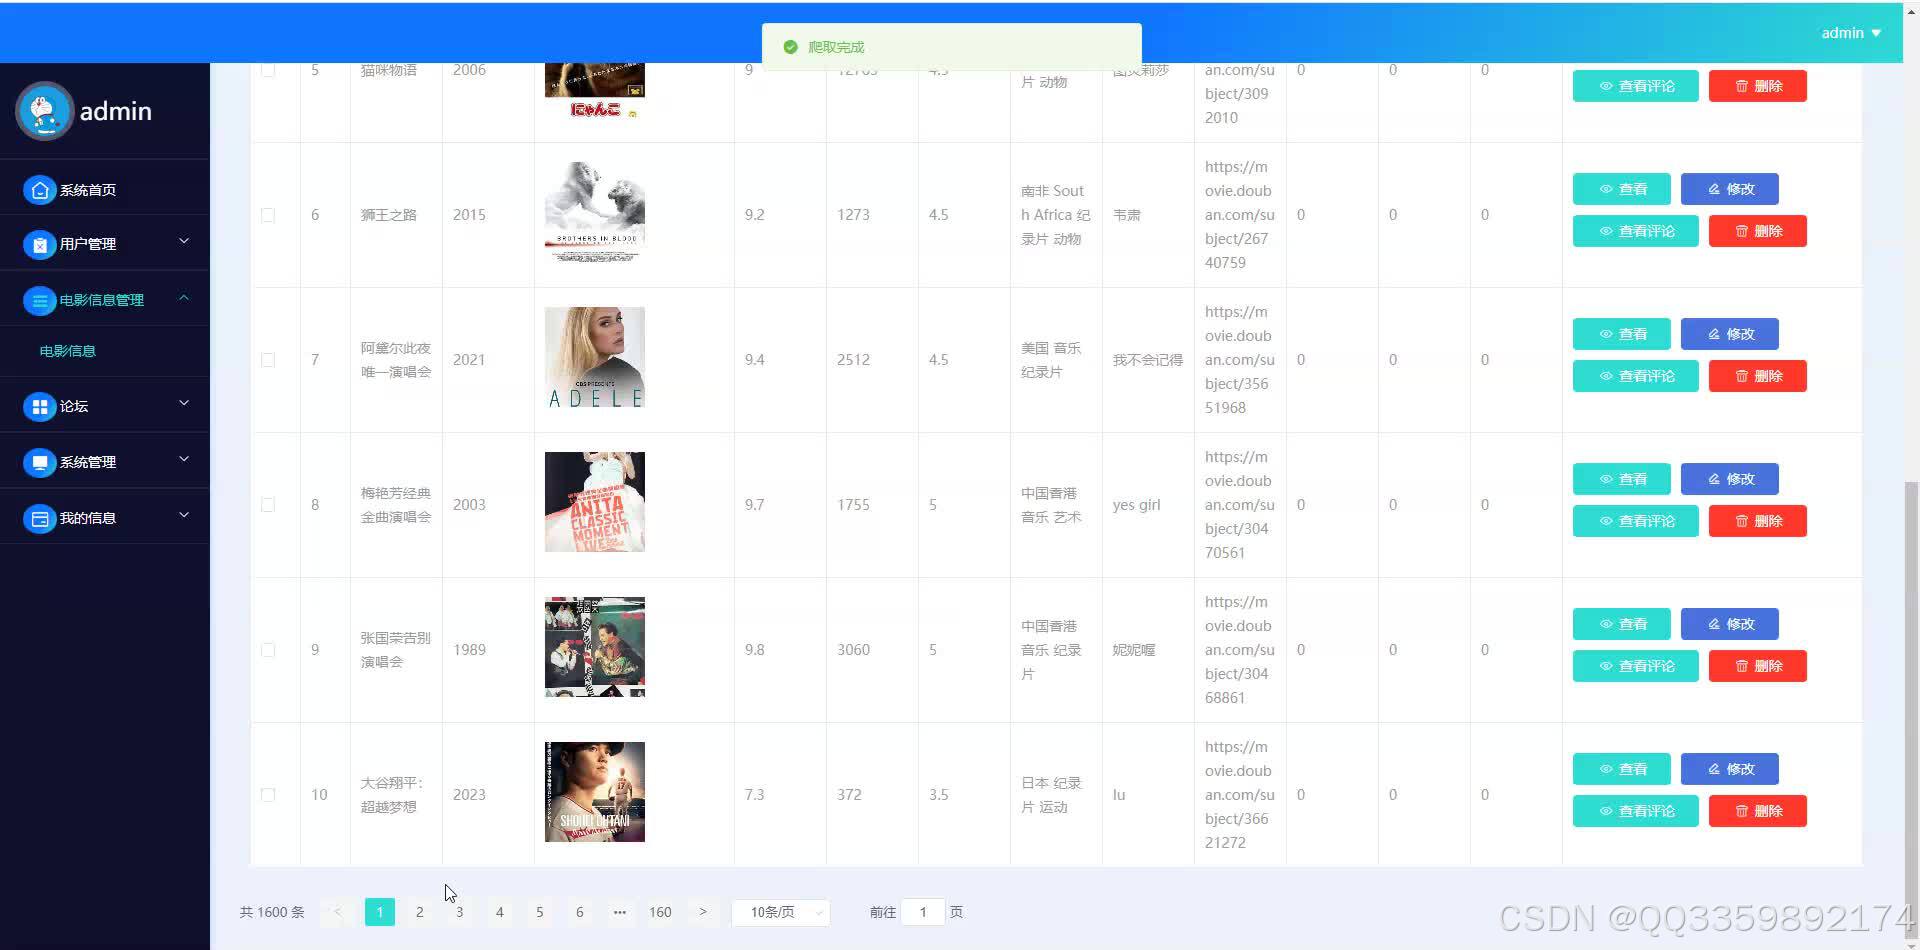Image resolution: width=1920 pixels, height=950 pixels.
Task: Click 删除 for 阿黛尔此夜唯一演唱会
Action: [1758, 376]
